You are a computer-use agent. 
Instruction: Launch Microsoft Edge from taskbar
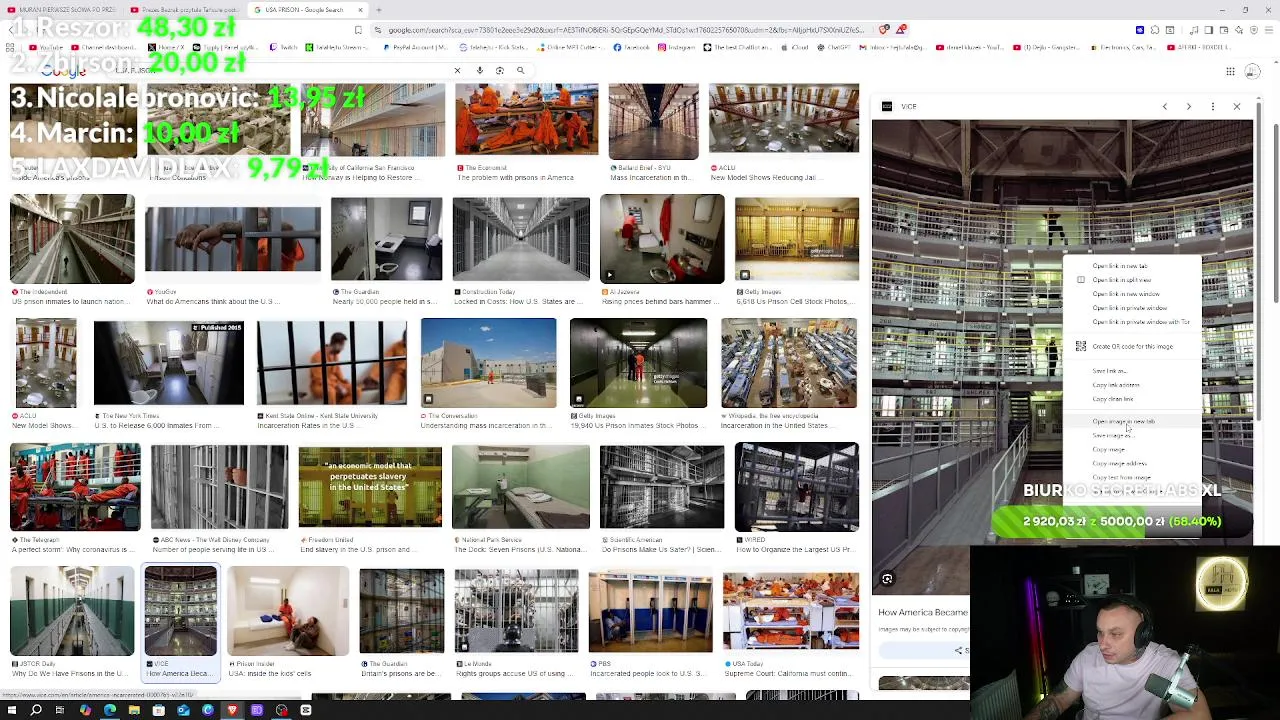110,710
